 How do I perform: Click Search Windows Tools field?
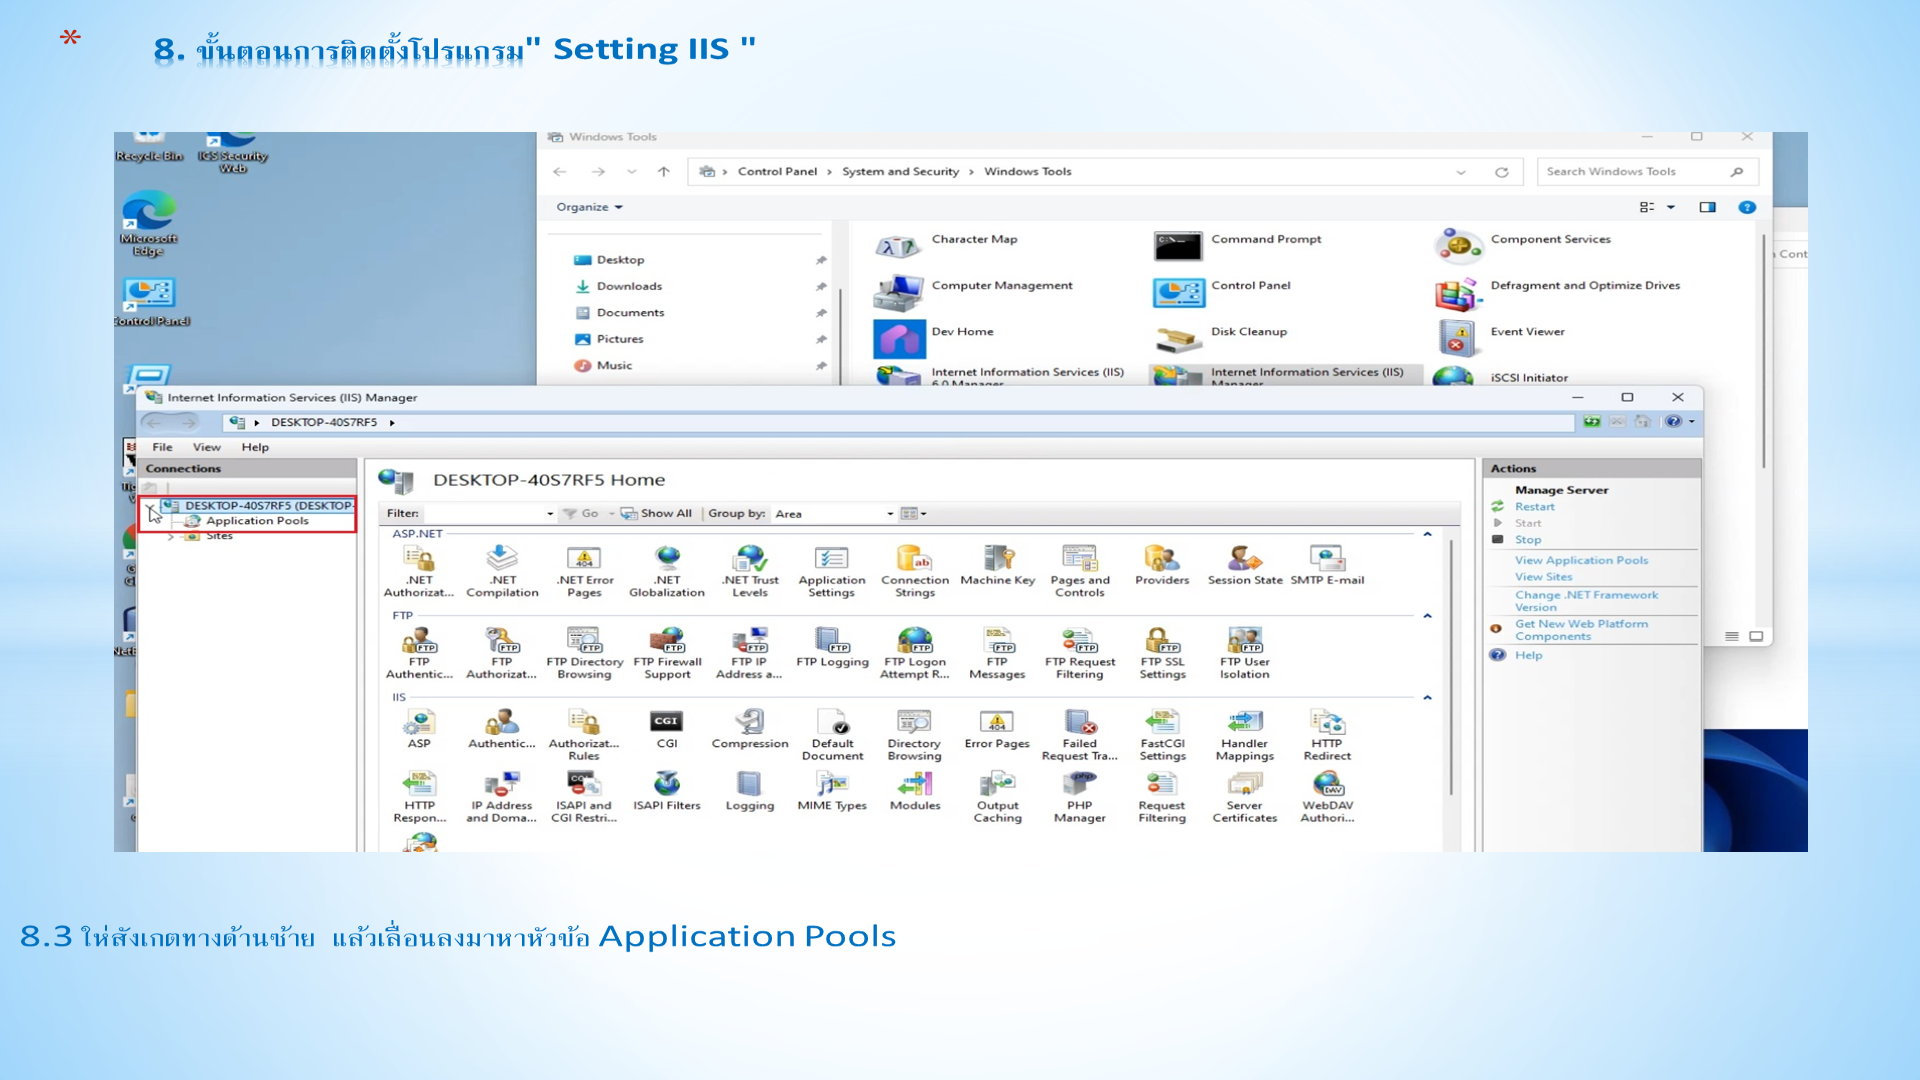coord(1647,172)
